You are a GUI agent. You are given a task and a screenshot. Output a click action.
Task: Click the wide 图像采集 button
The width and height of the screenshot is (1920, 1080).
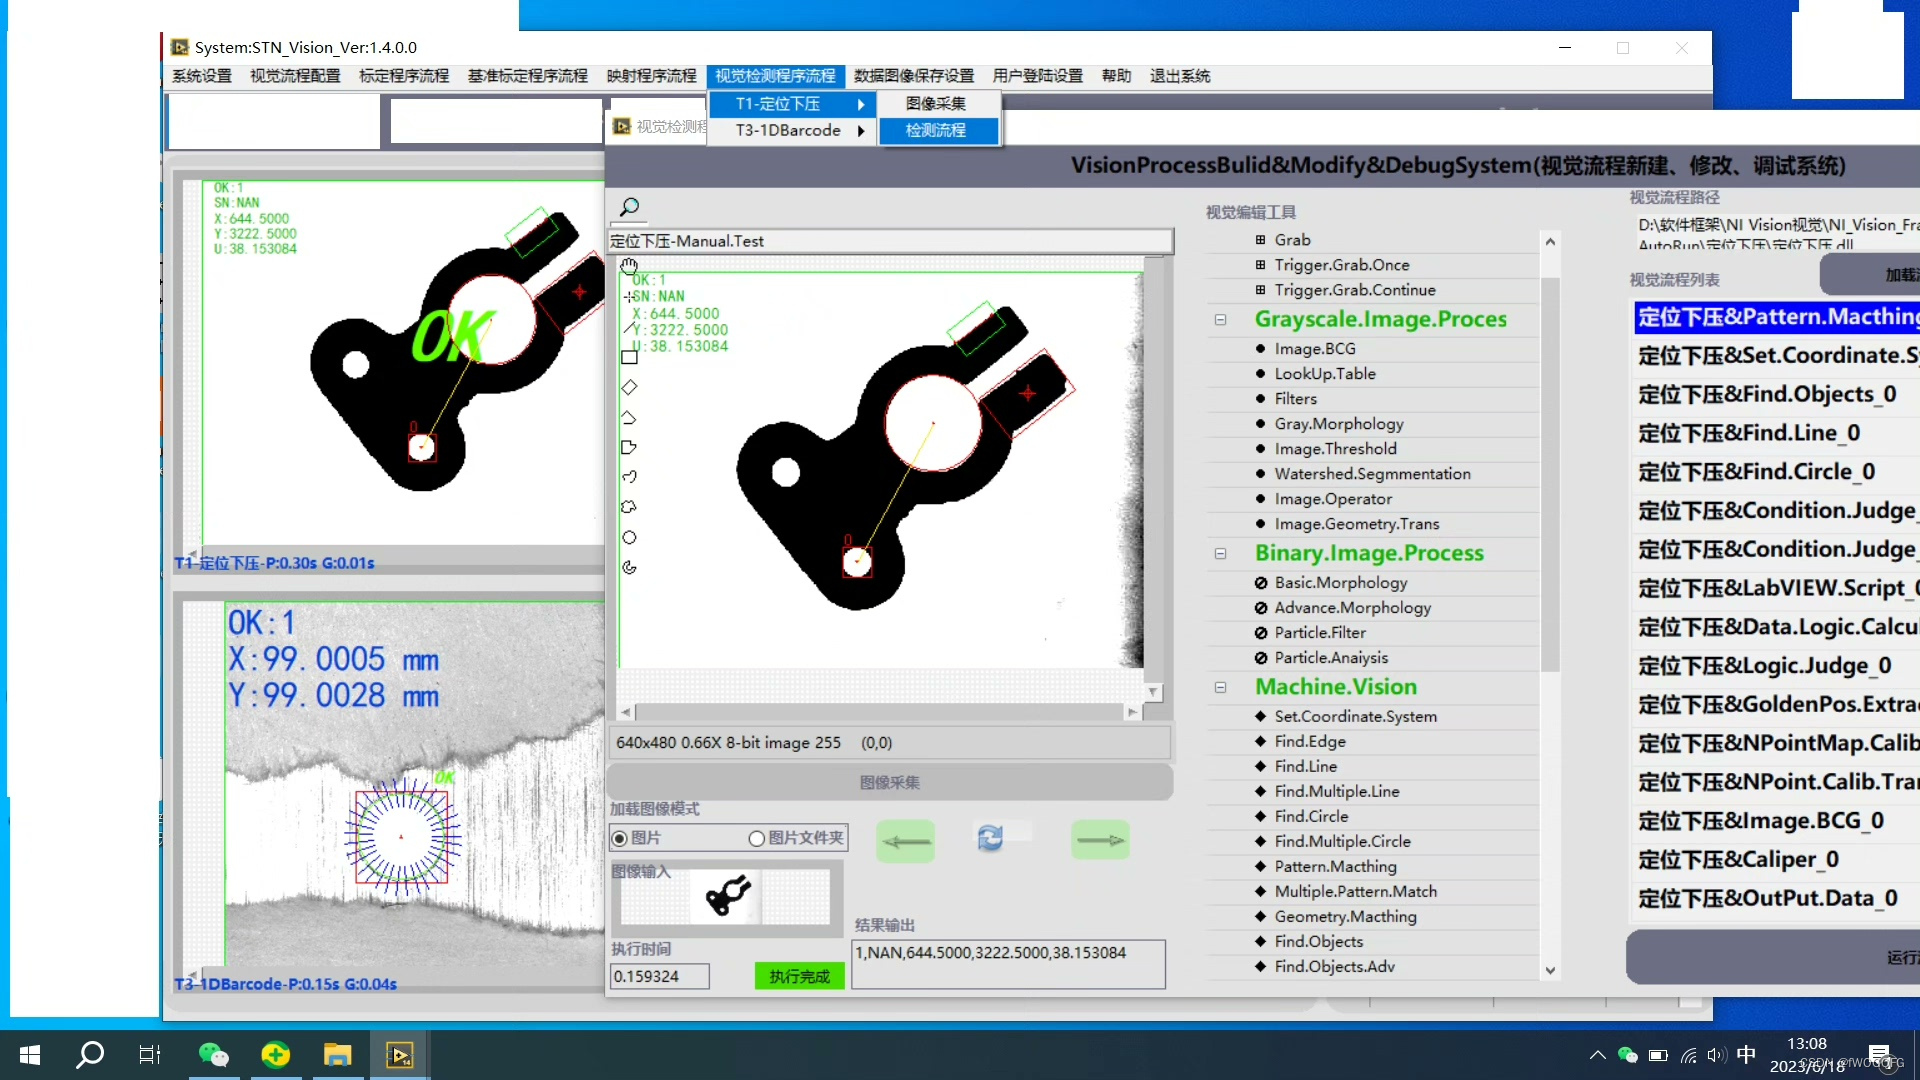(890, 783)
